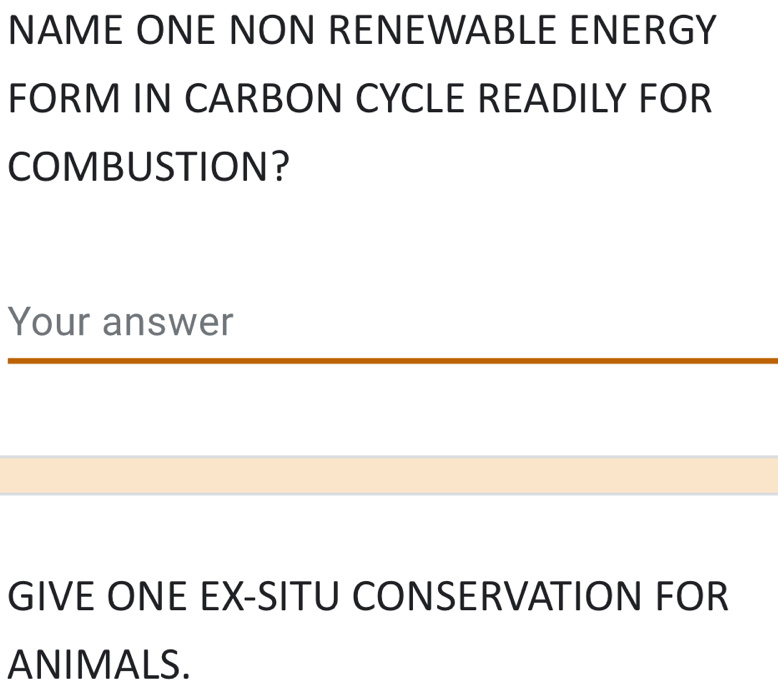
Task: Click the word 'ANIMALS.' in second question
Action: pos(98,662)
